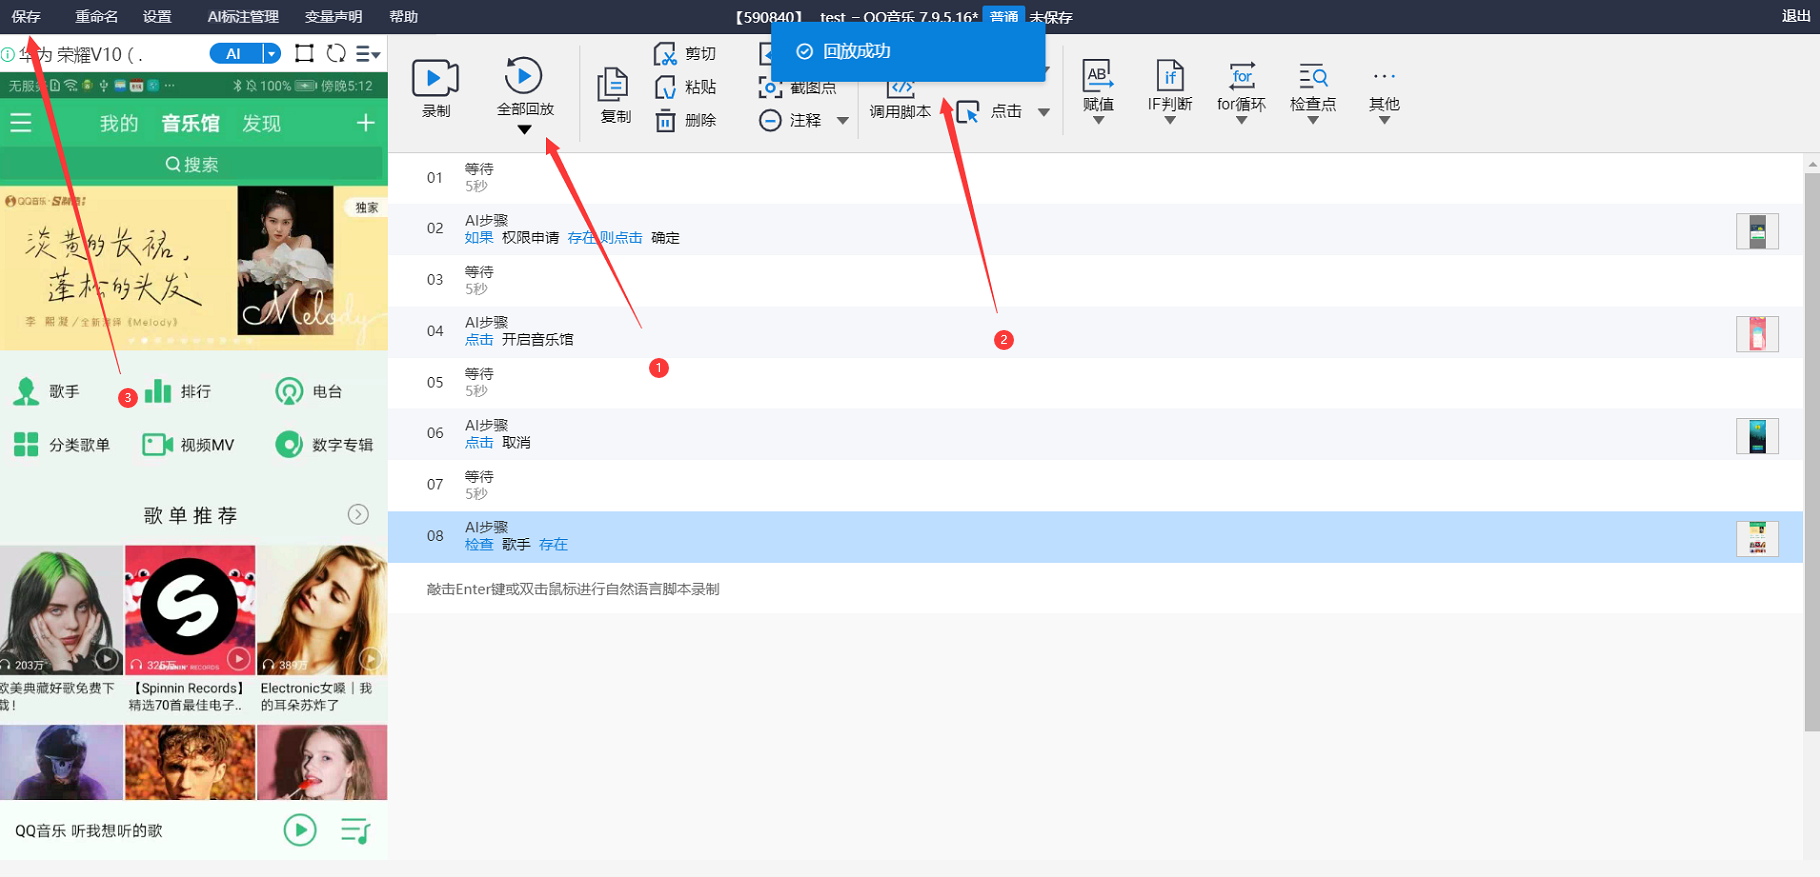Toggle the AI mode pill button

(235, 54)
